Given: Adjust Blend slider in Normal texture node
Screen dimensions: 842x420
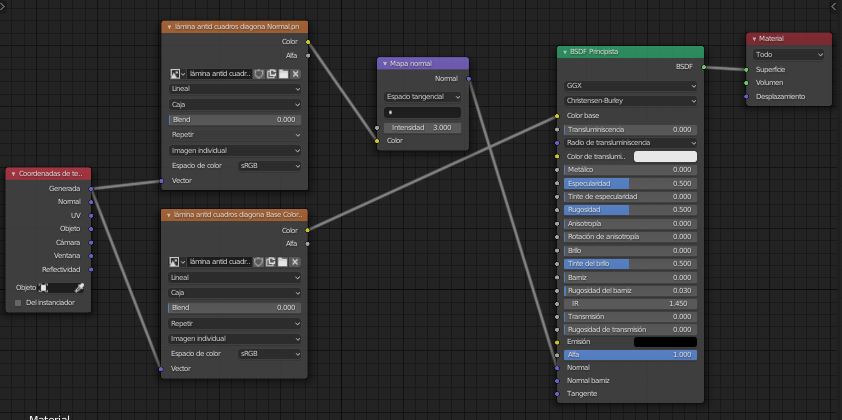Looking at the screenshot, I should click(x=235, y=120).
